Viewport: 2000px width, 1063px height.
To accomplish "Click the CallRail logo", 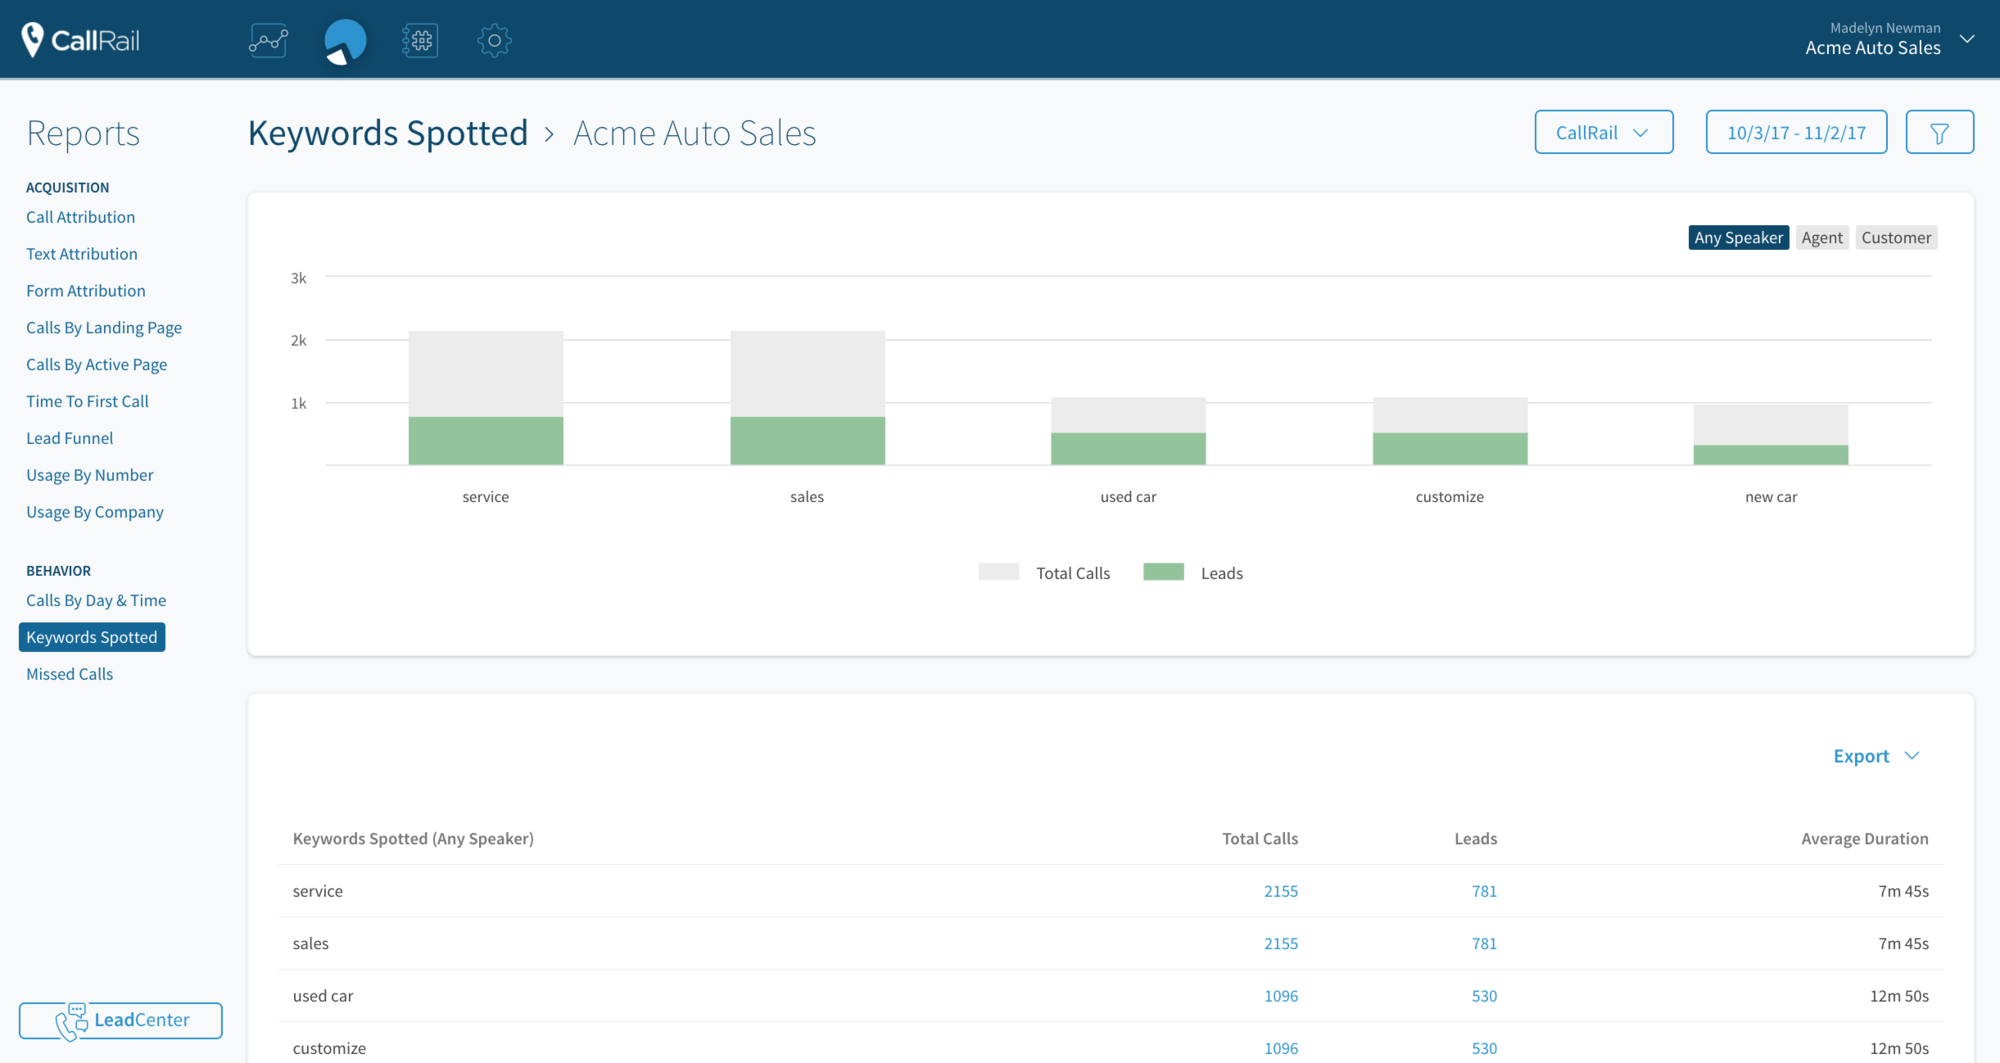I will click(x=80, y=40).
